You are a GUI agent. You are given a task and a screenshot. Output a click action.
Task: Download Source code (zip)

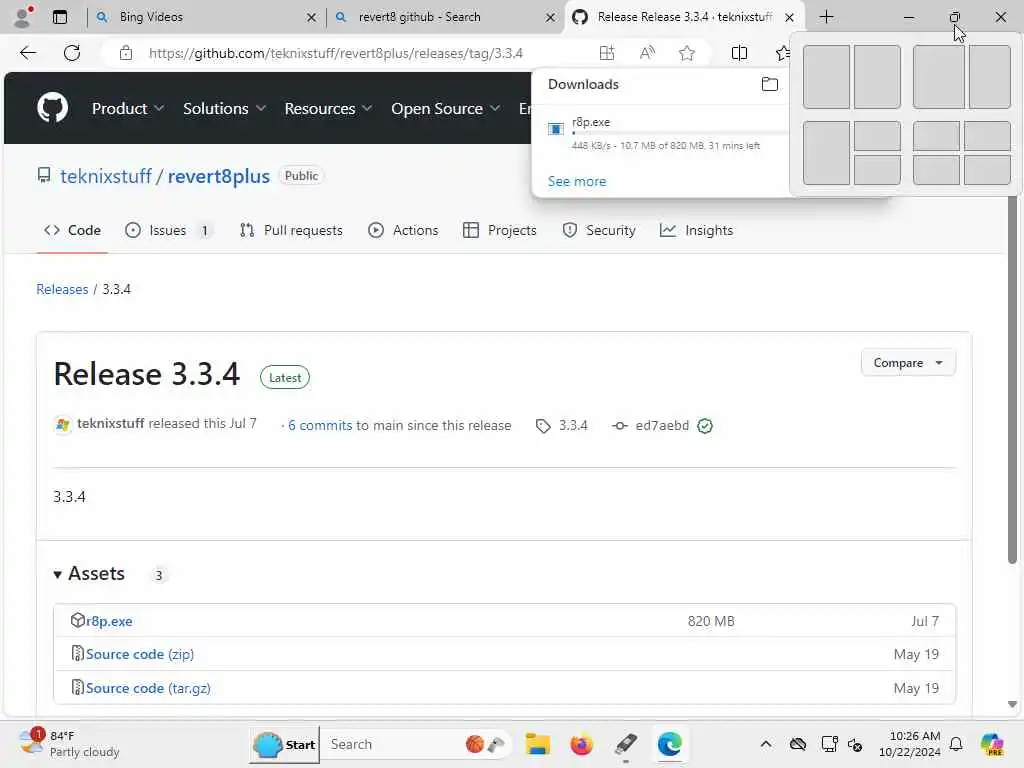(140, 654)
